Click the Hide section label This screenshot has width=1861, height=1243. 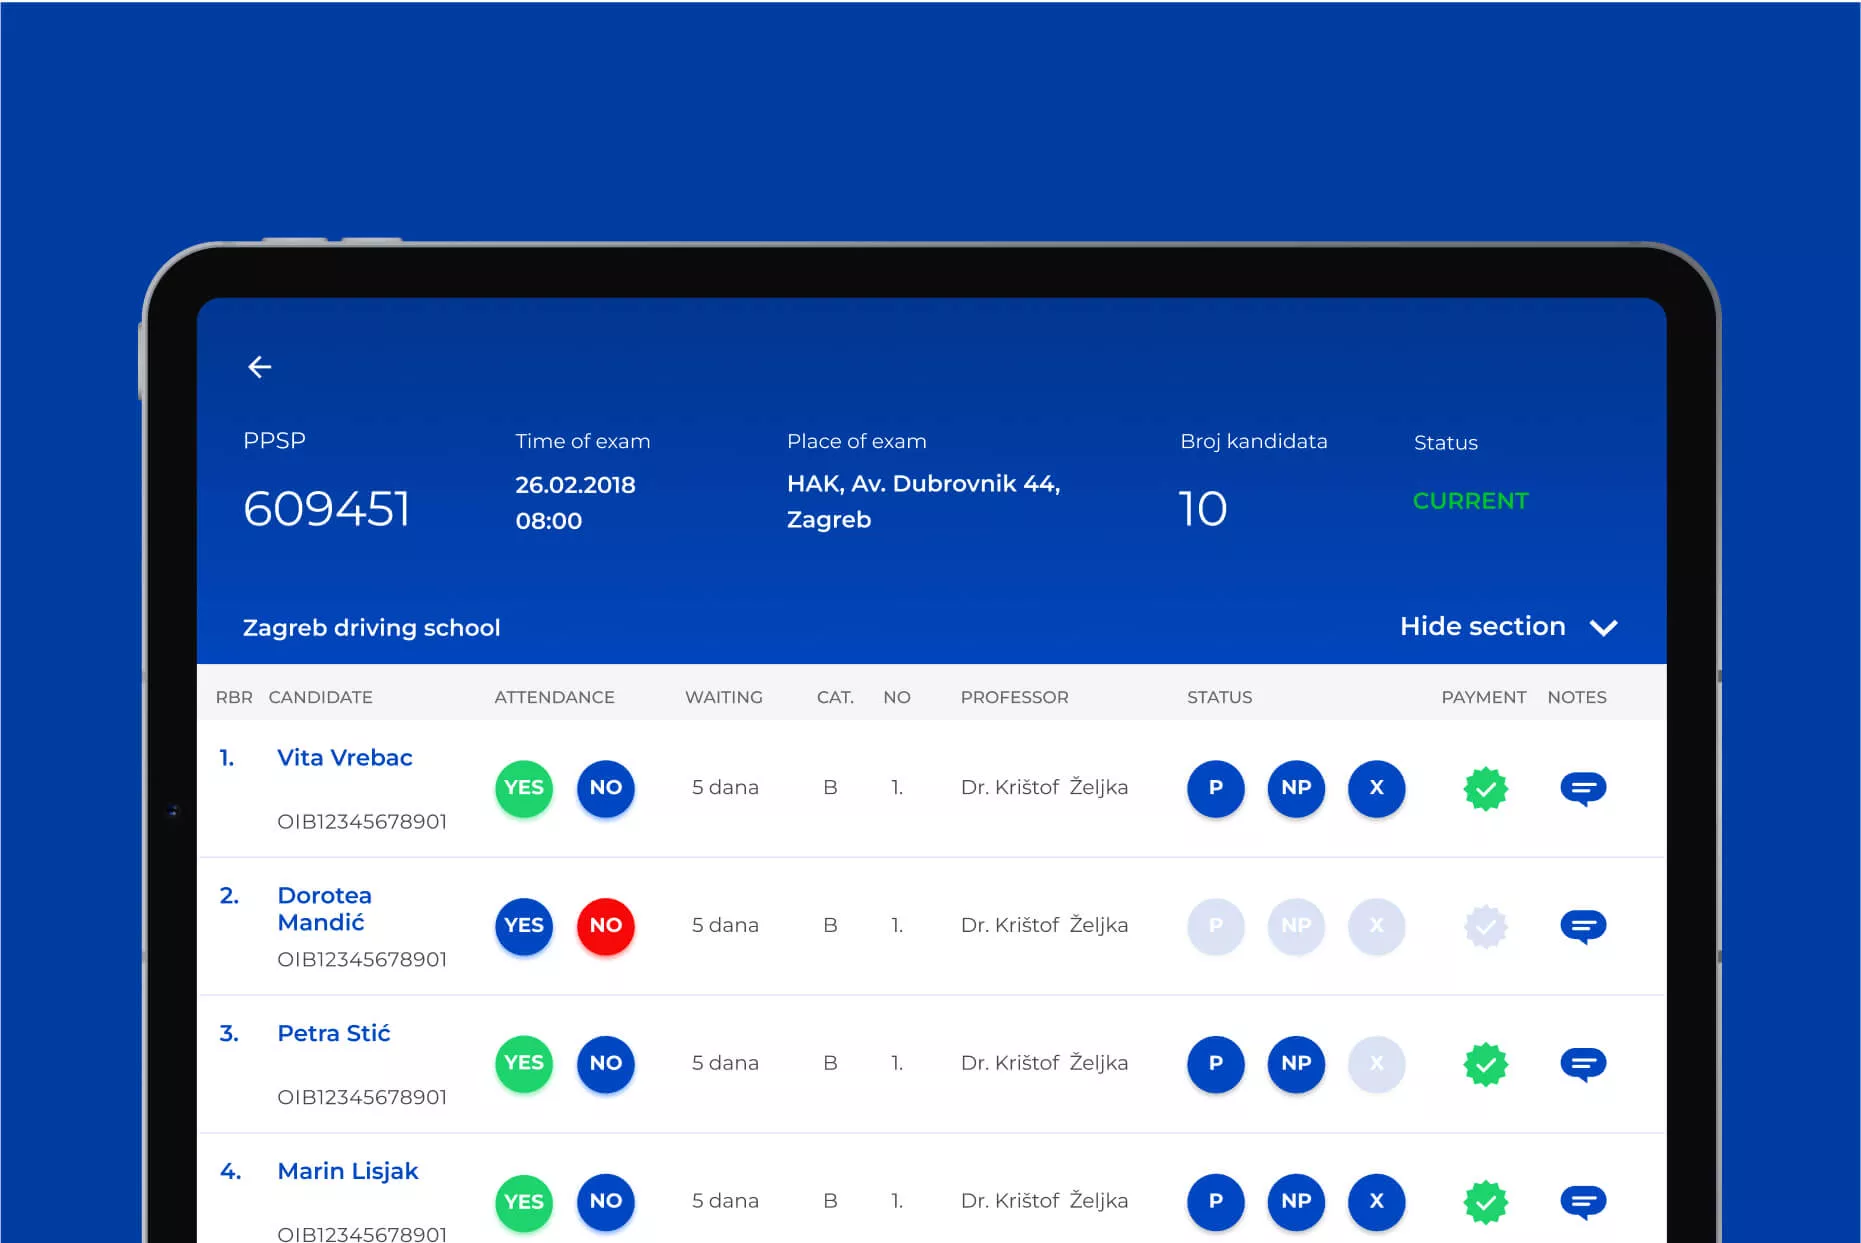coord(1482,626)
